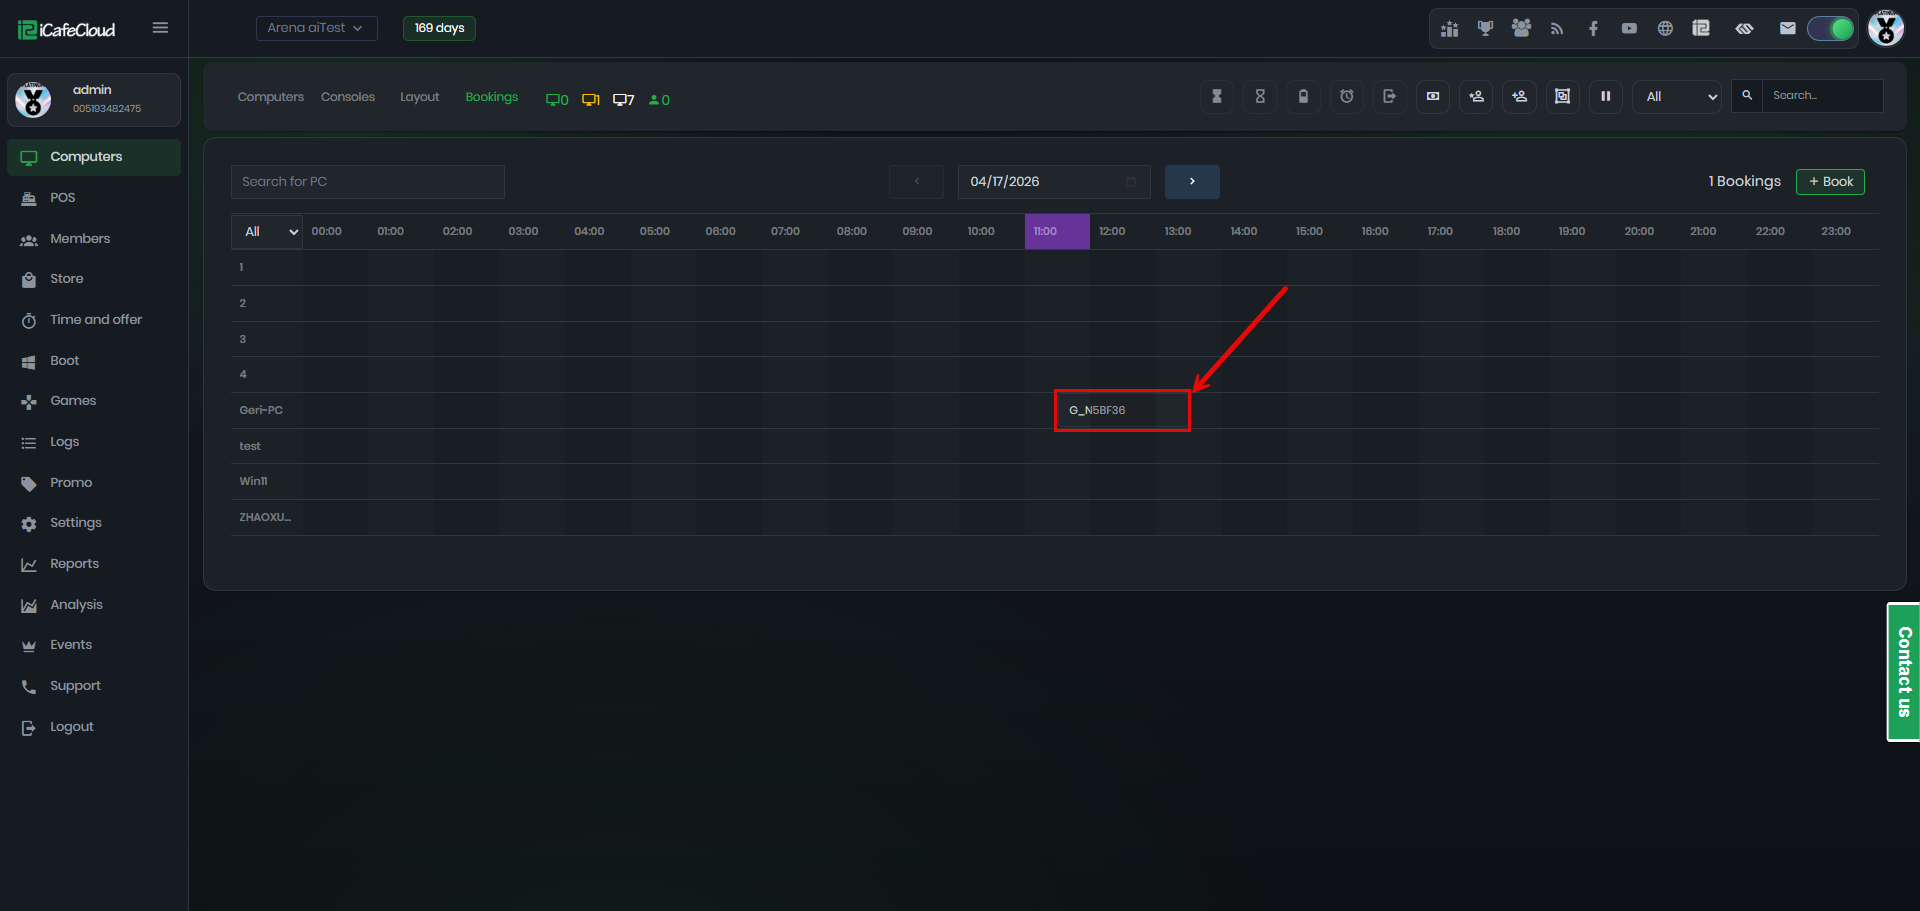Open the YouTube icon in header
This screenshot has height=911, width=1920.
(1629, 28)
